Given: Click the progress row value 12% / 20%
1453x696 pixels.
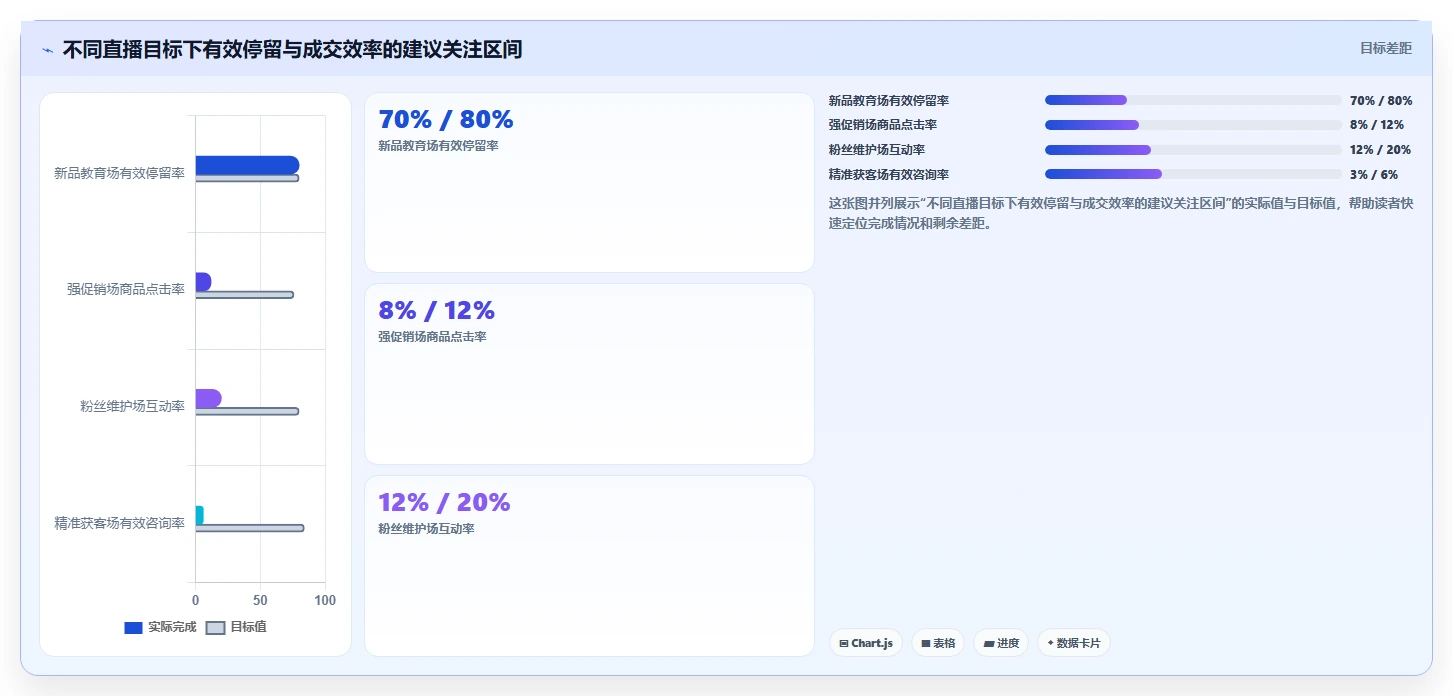Looking at the screenshot, I should click(x=1381, y=150).
